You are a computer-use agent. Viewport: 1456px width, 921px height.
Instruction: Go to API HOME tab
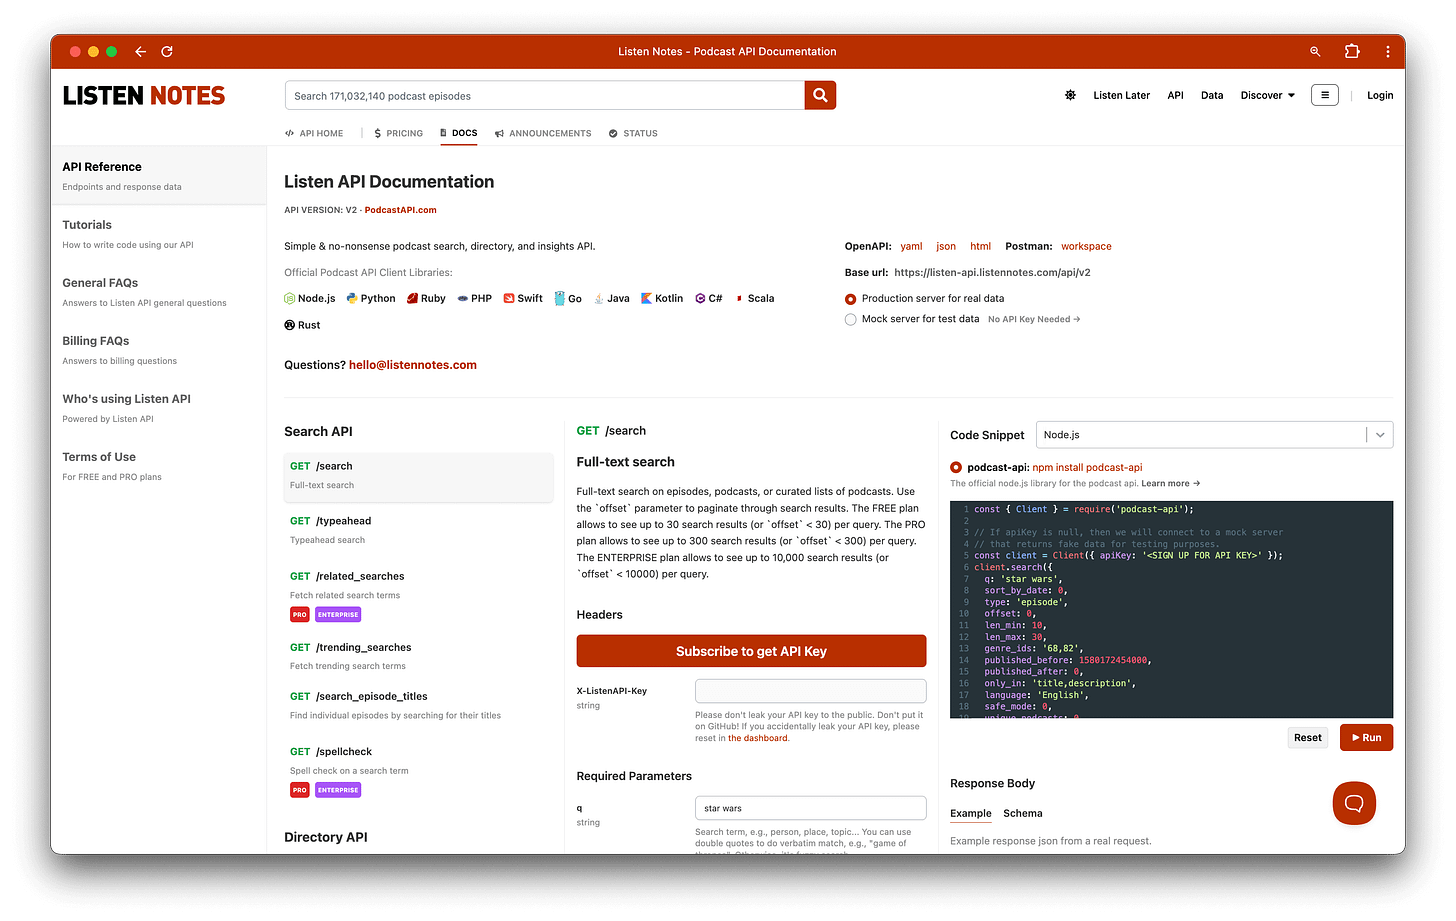(314, 133)
